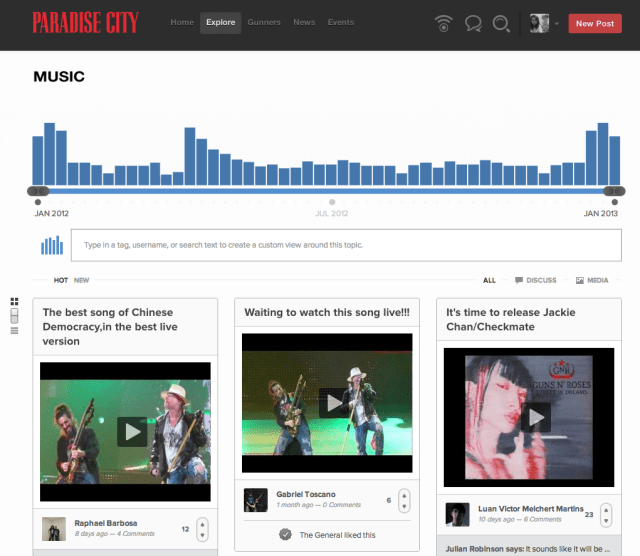Focus the tag or username search field
Viewport: 640px width, 556px height.
(346, 245)
